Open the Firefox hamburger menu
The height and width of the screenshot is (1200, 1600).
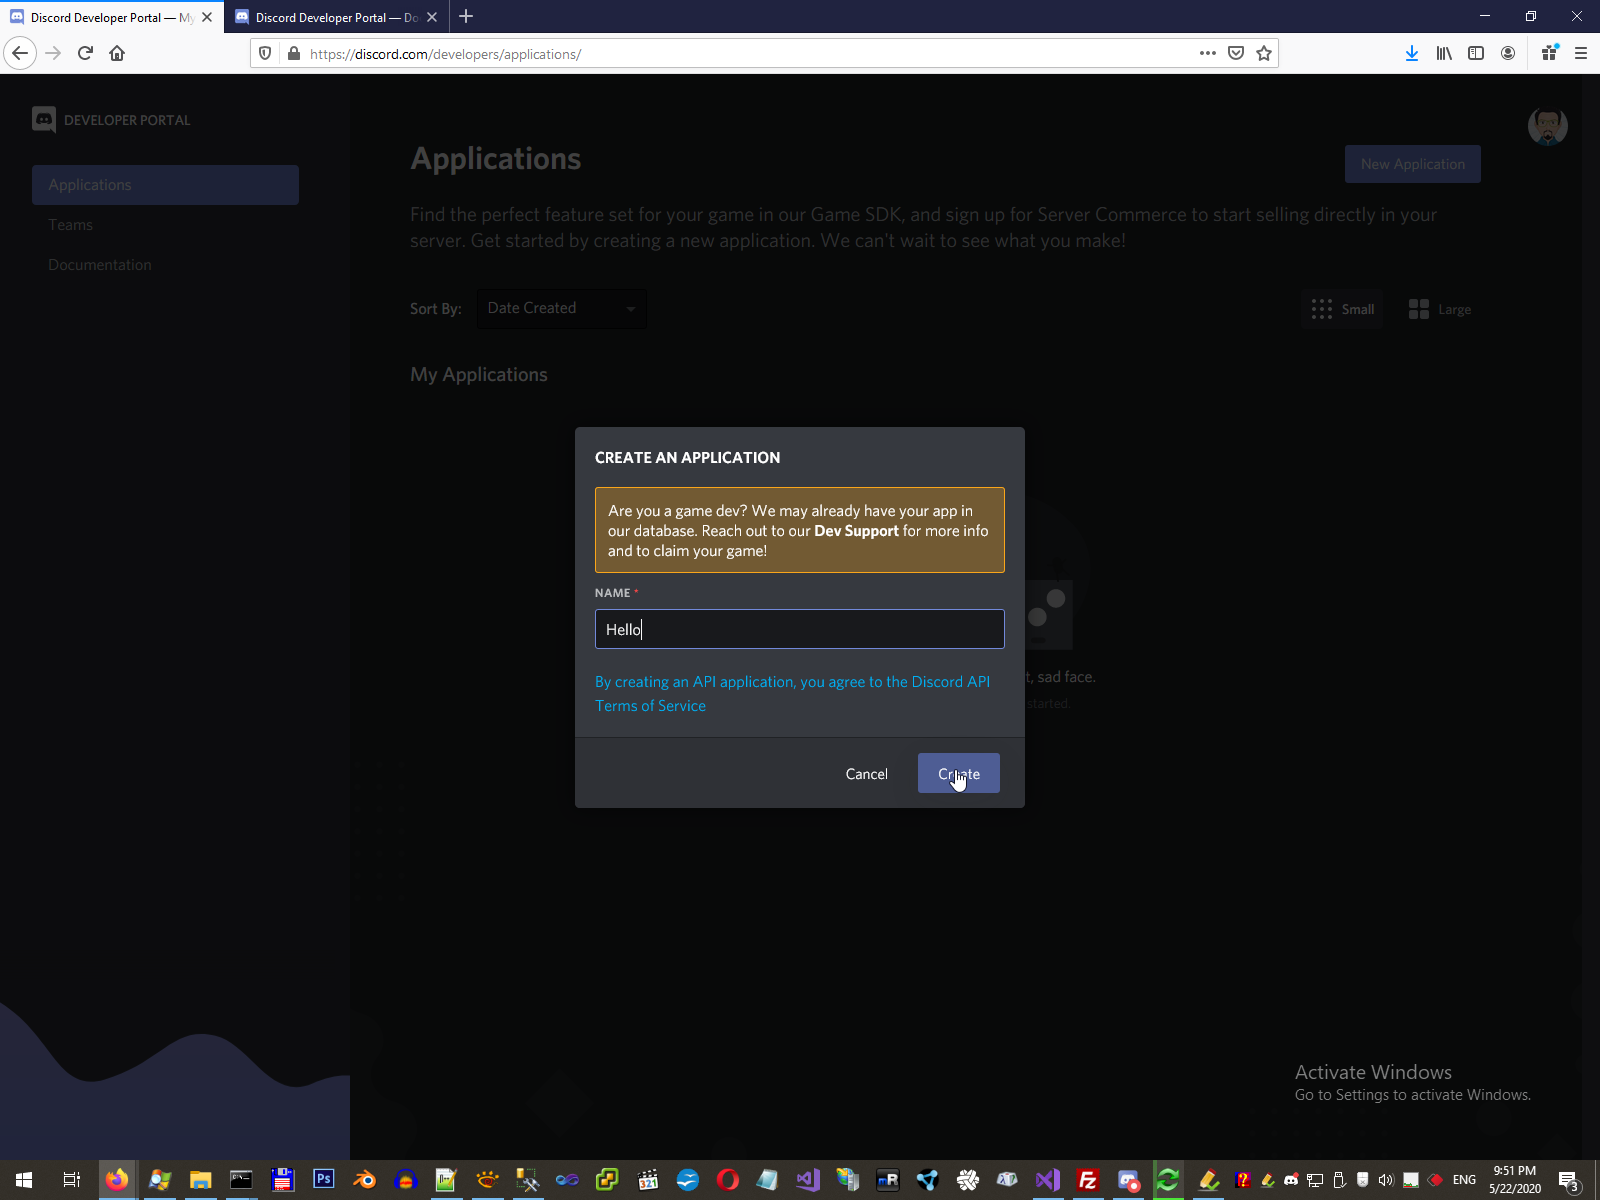pos(1581,53)
